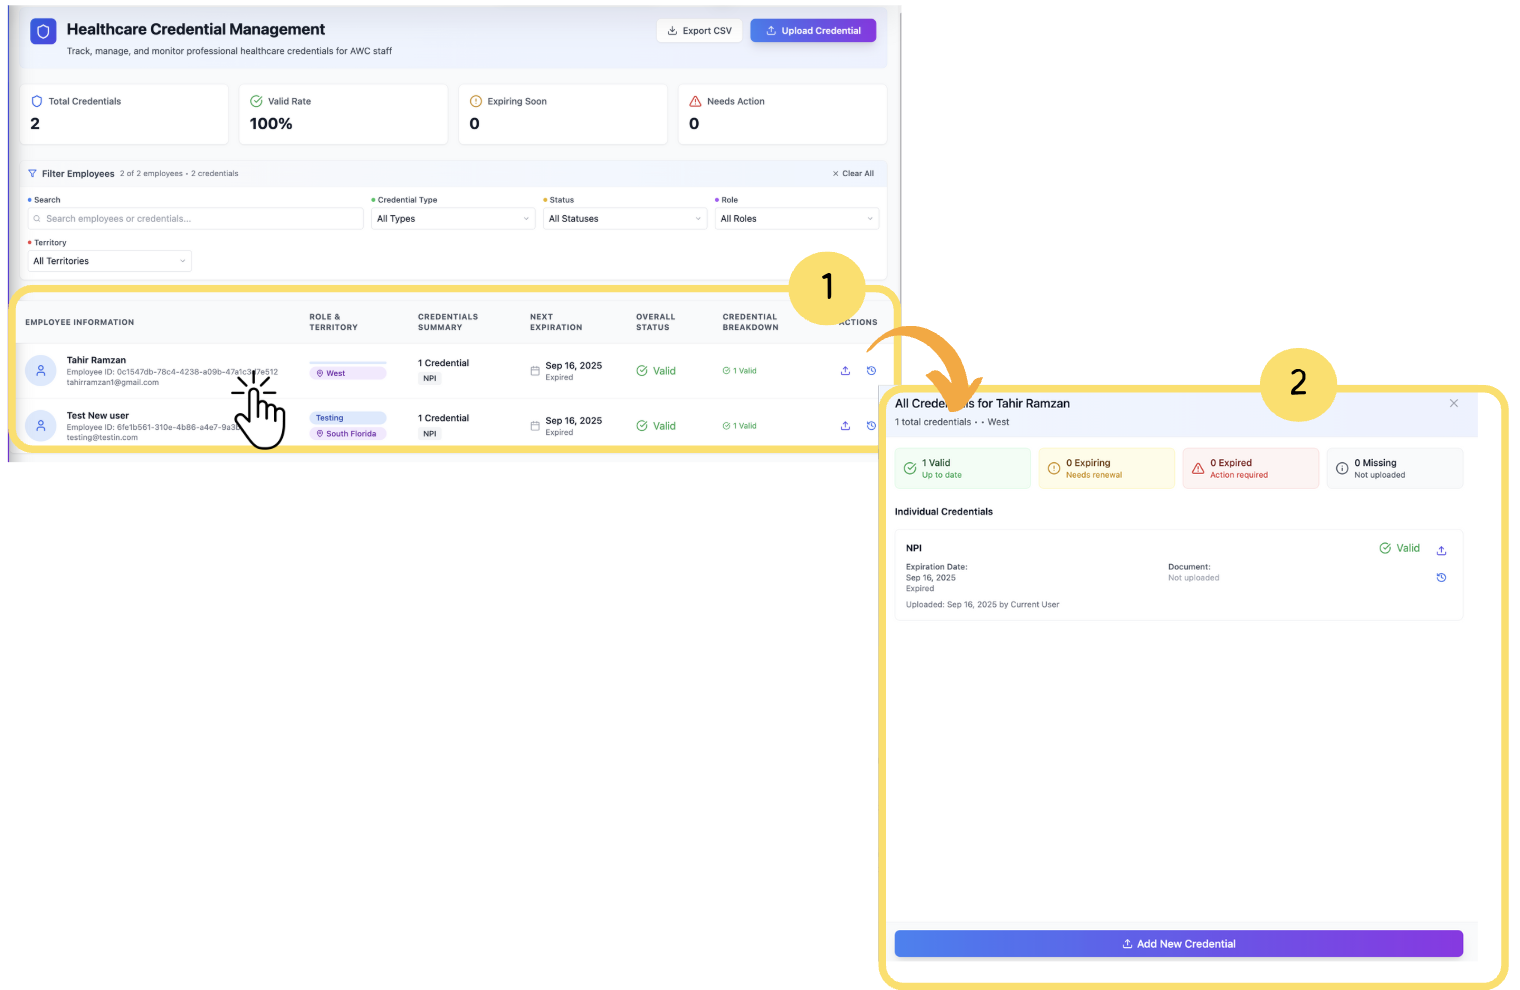The width and height of the screenshot is (1520, 990).
Task: Click avatar icon for Test New user
Action: click(41, 425)
